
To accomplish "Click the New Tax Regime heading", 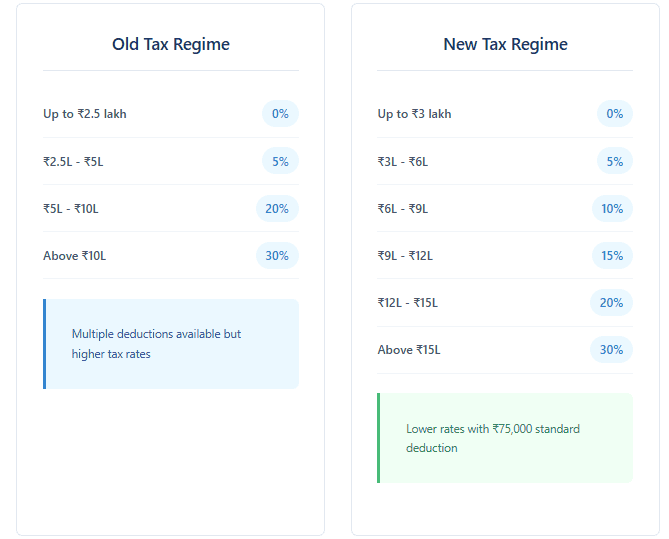I will click(x=505, y=44).
